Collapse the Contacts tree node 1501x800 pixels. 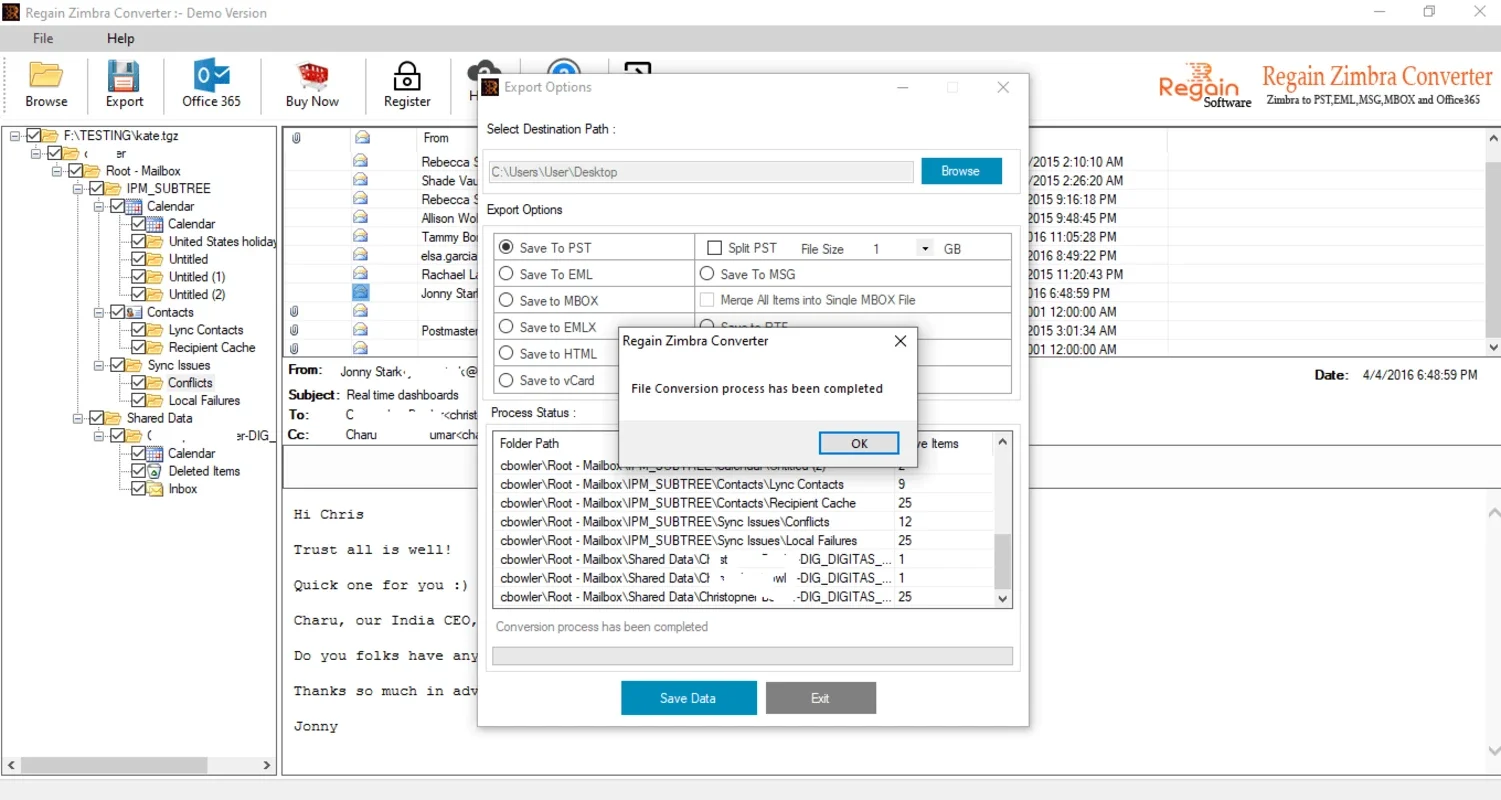coord(99,312)
